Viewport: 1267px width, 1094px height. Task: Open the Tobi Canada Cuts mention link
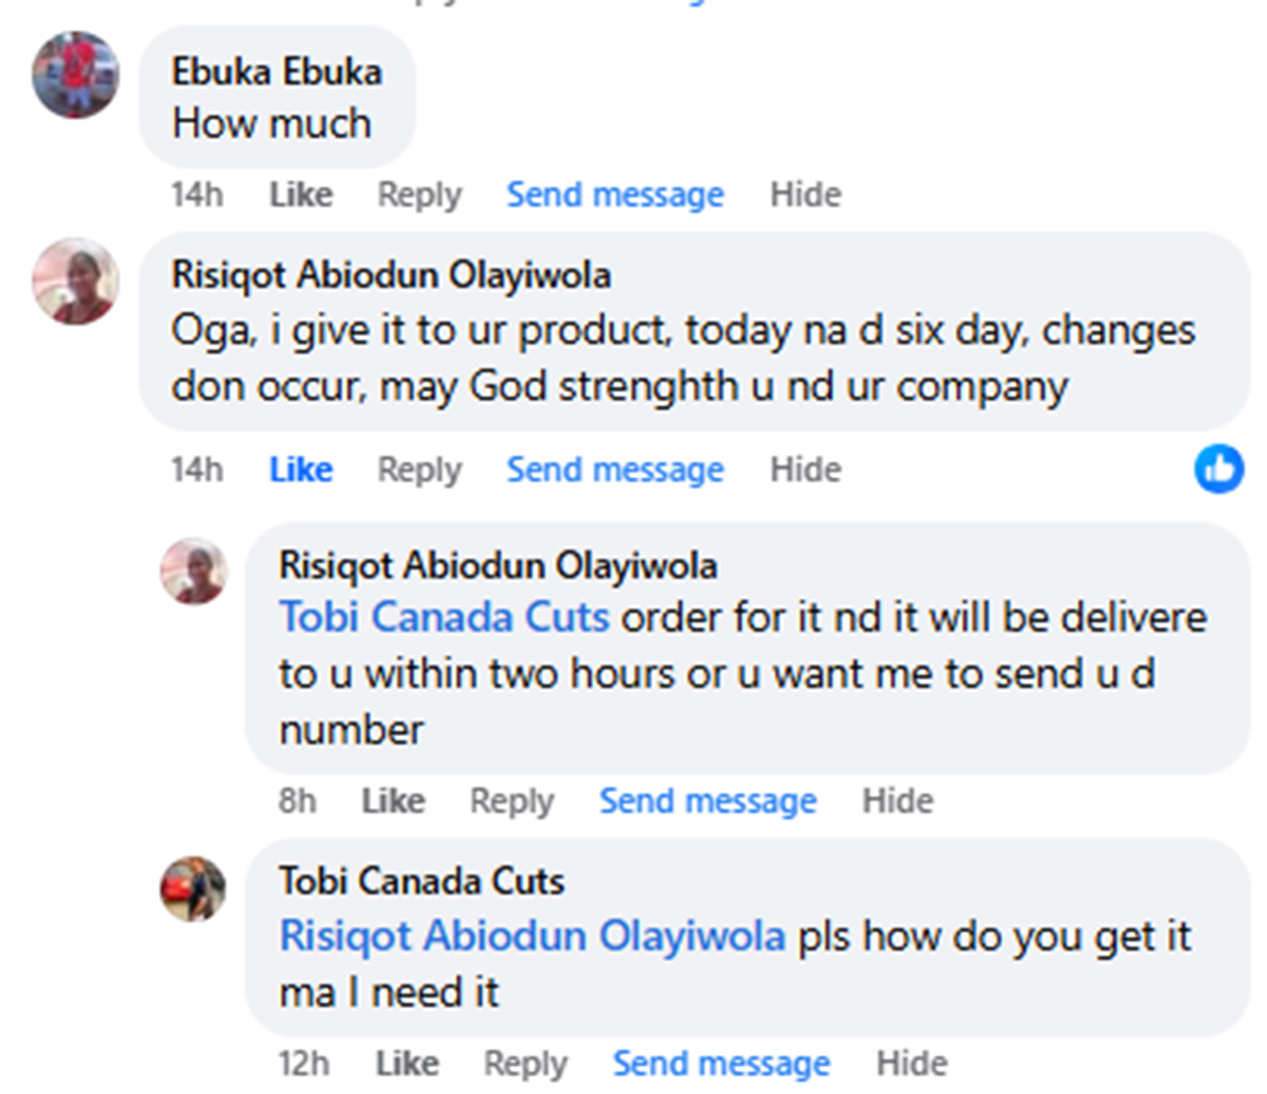444,617
